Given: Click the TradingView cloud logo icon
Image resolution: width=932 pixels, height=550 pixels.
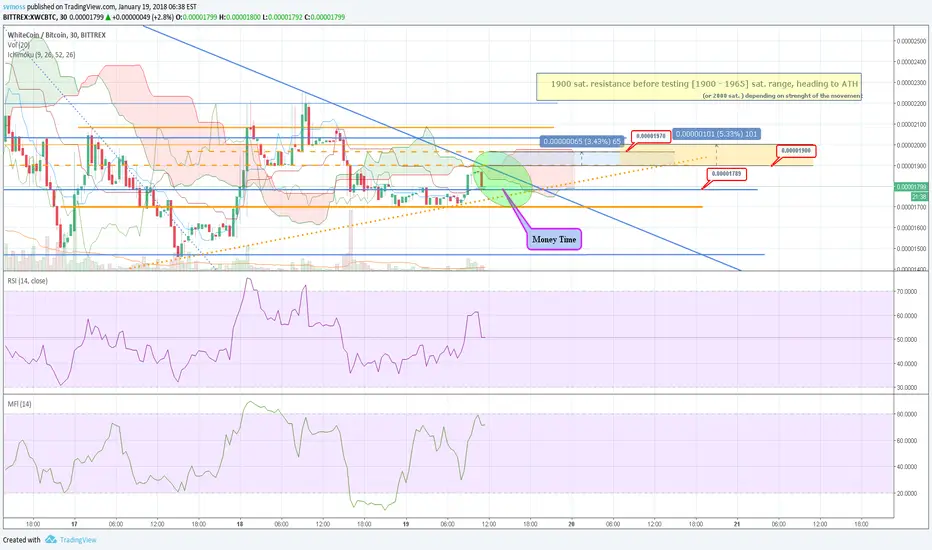Looking at the screenshot, I should (51, 539).
